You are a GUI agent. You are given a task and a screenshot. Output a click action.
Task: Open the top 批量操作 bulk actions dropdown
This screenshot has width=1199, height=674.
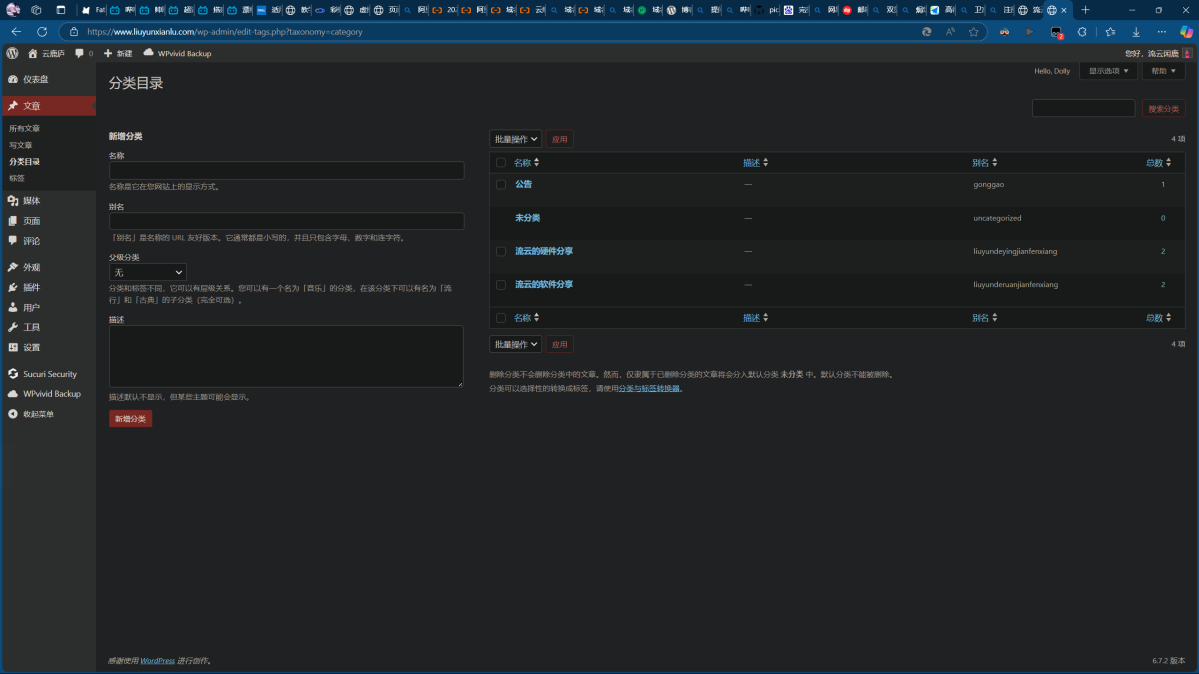point(515,140)
